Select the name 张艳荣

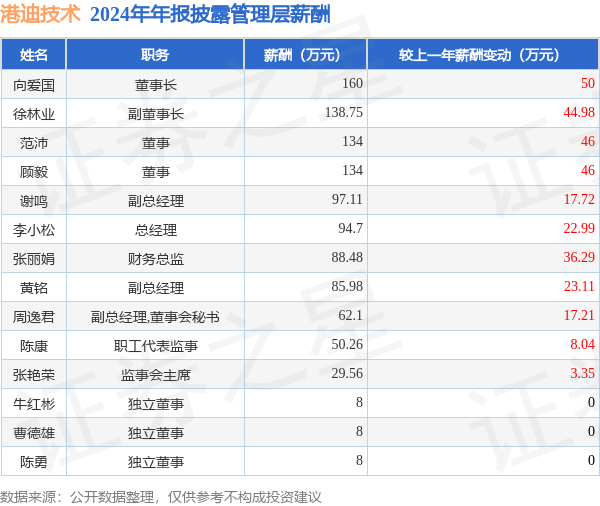(34, 375)
